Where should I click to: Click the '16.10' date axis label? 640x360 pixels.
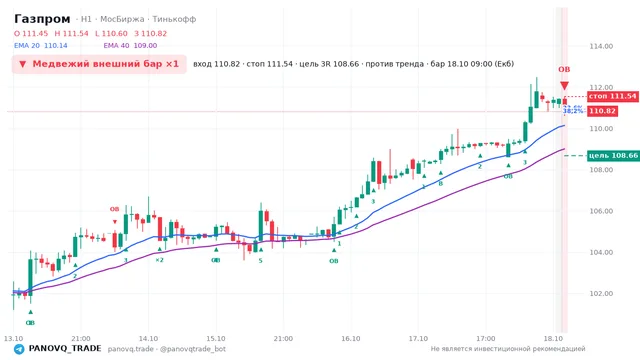(x=351, y=338)
